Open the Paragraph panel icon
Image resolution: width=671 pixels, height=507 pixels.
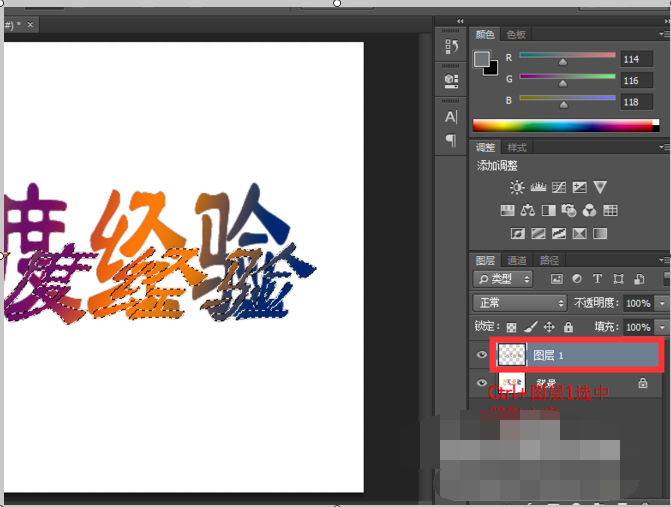[451, 140]
